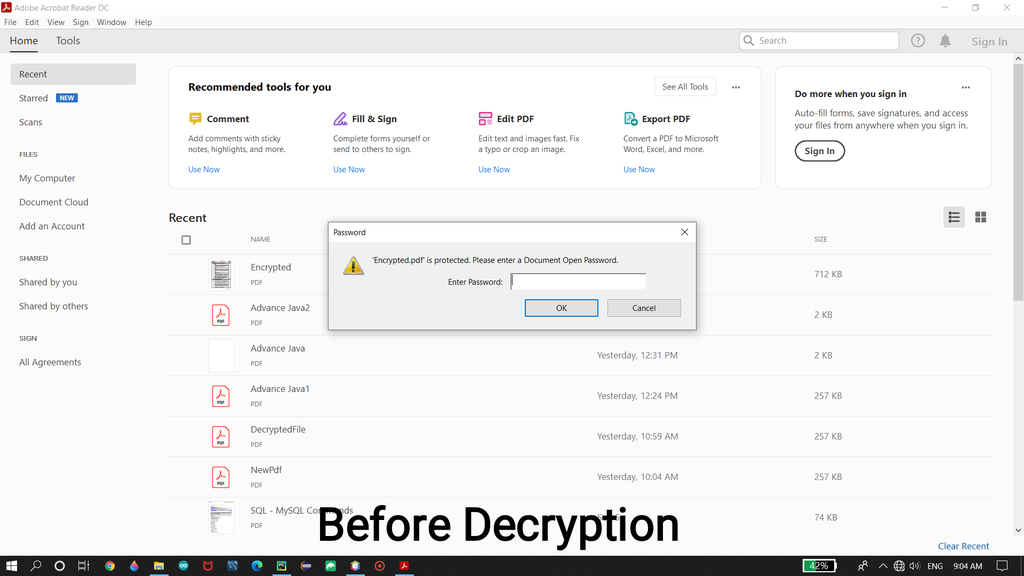
Task: Open recommended tools more options ellipsis
Action: (736, 87)
